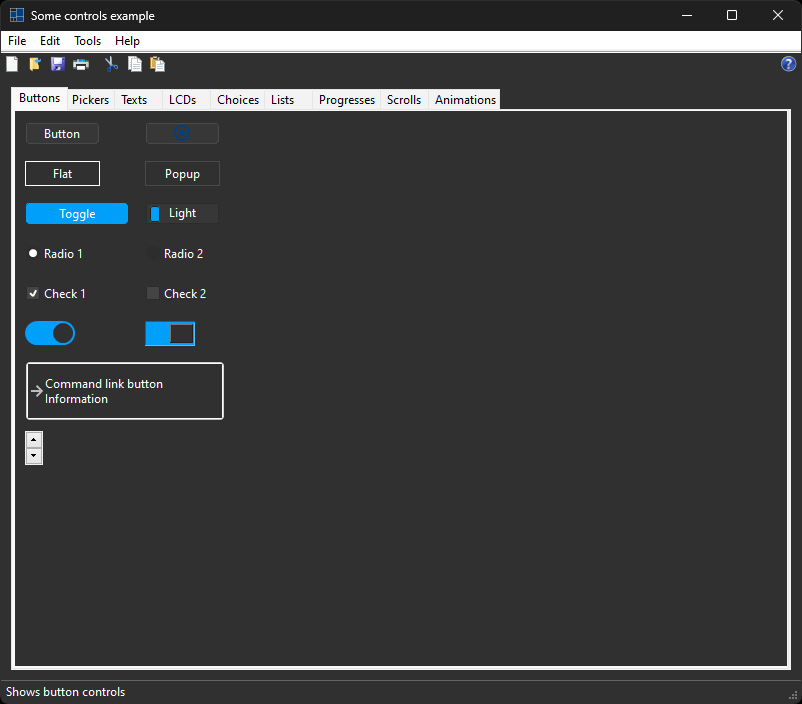Click the Paste clipboard icon

pos(157,64)
